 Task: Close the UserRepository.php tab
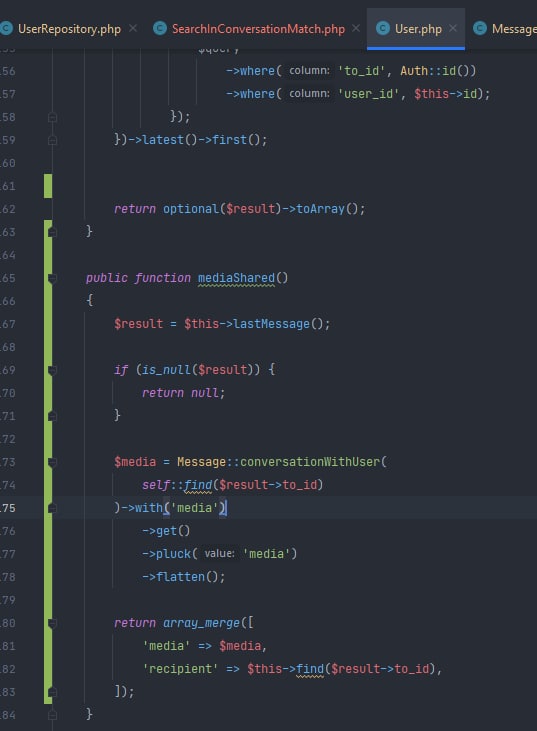[x=133, y=28]
